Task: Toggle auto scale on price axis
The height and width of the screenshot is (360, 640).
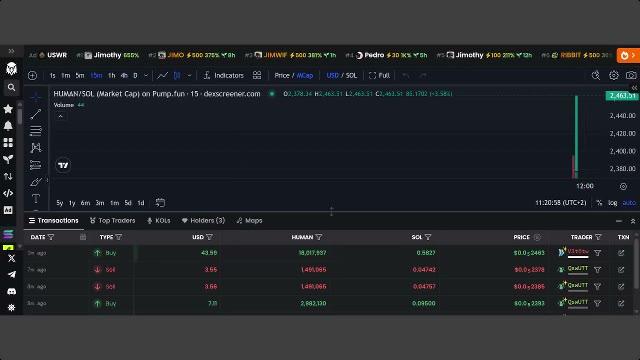Action: (629, 203)
